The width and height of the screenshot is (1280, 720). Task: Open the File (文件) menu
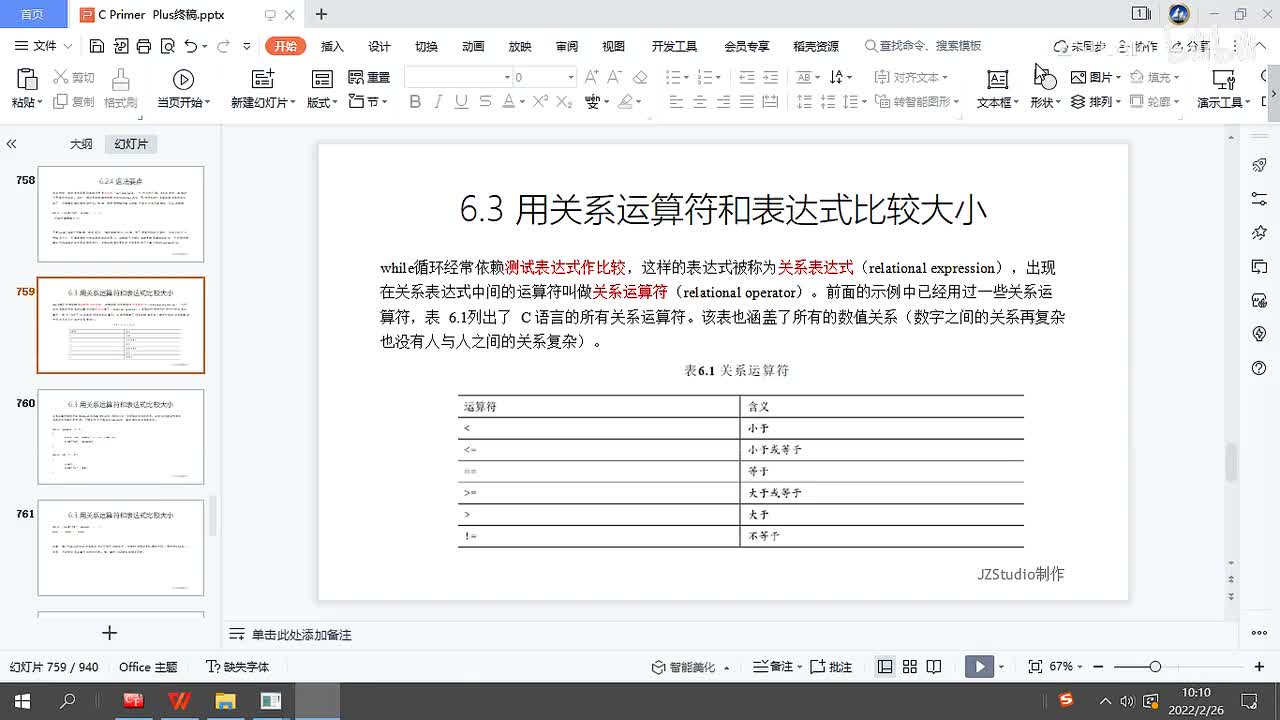(44, 46)
